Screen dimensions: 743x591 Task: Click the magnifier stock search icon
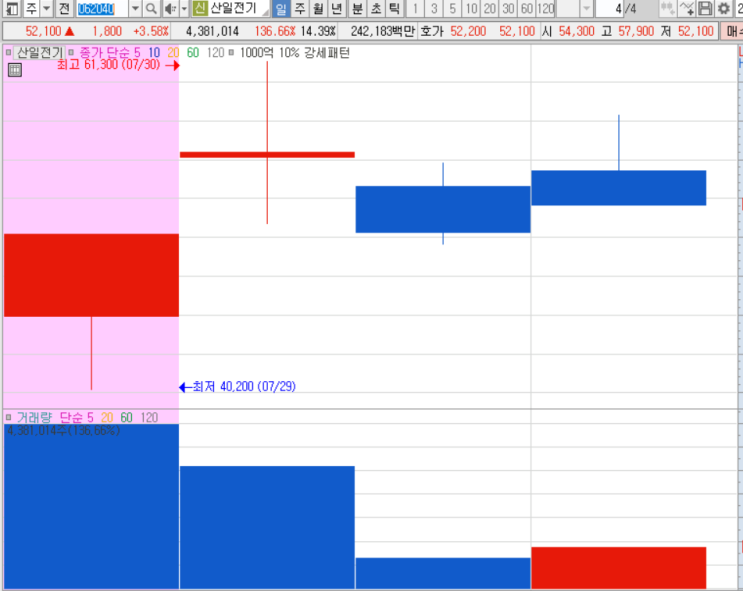(x=151, y=9)
